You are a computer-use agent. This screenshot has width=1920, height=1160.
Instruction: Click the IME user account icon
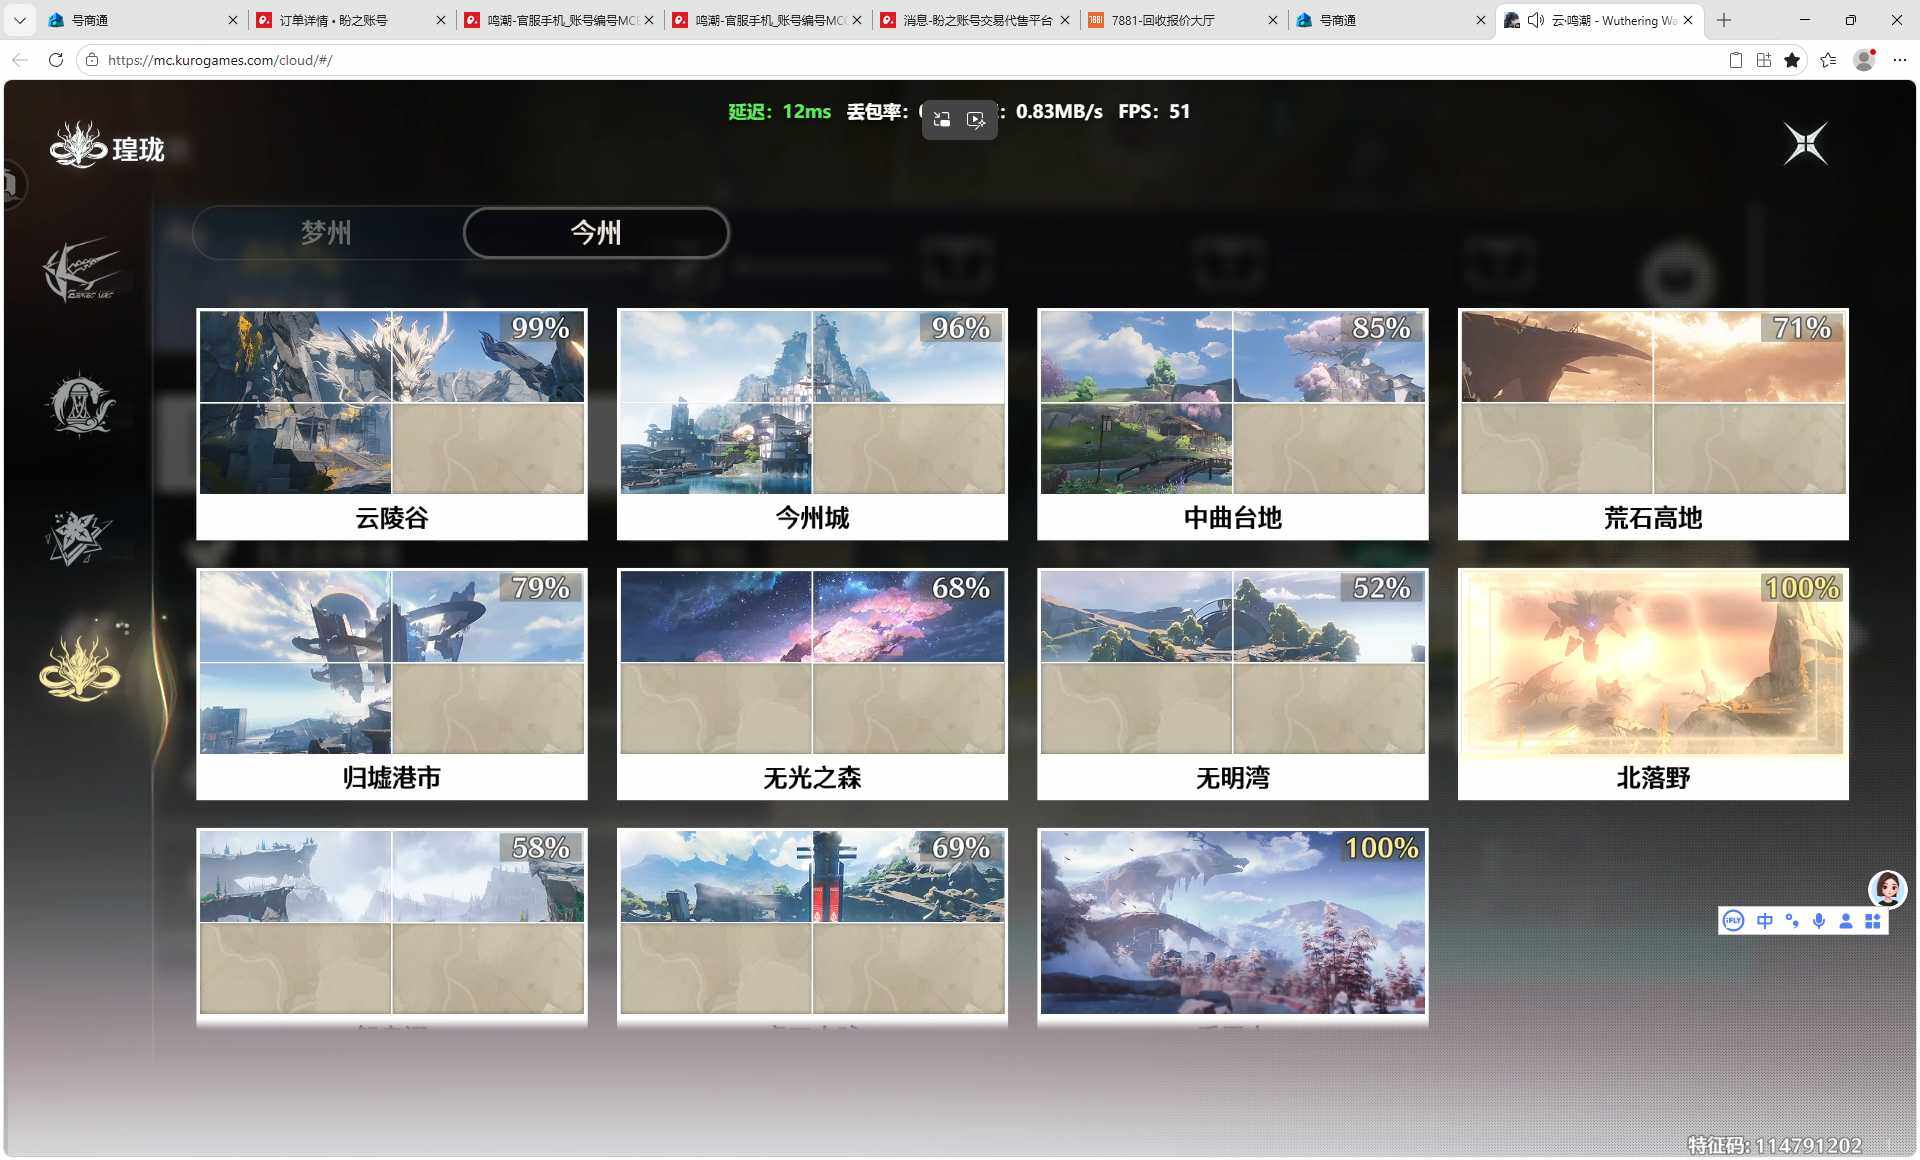(1846, 921)
